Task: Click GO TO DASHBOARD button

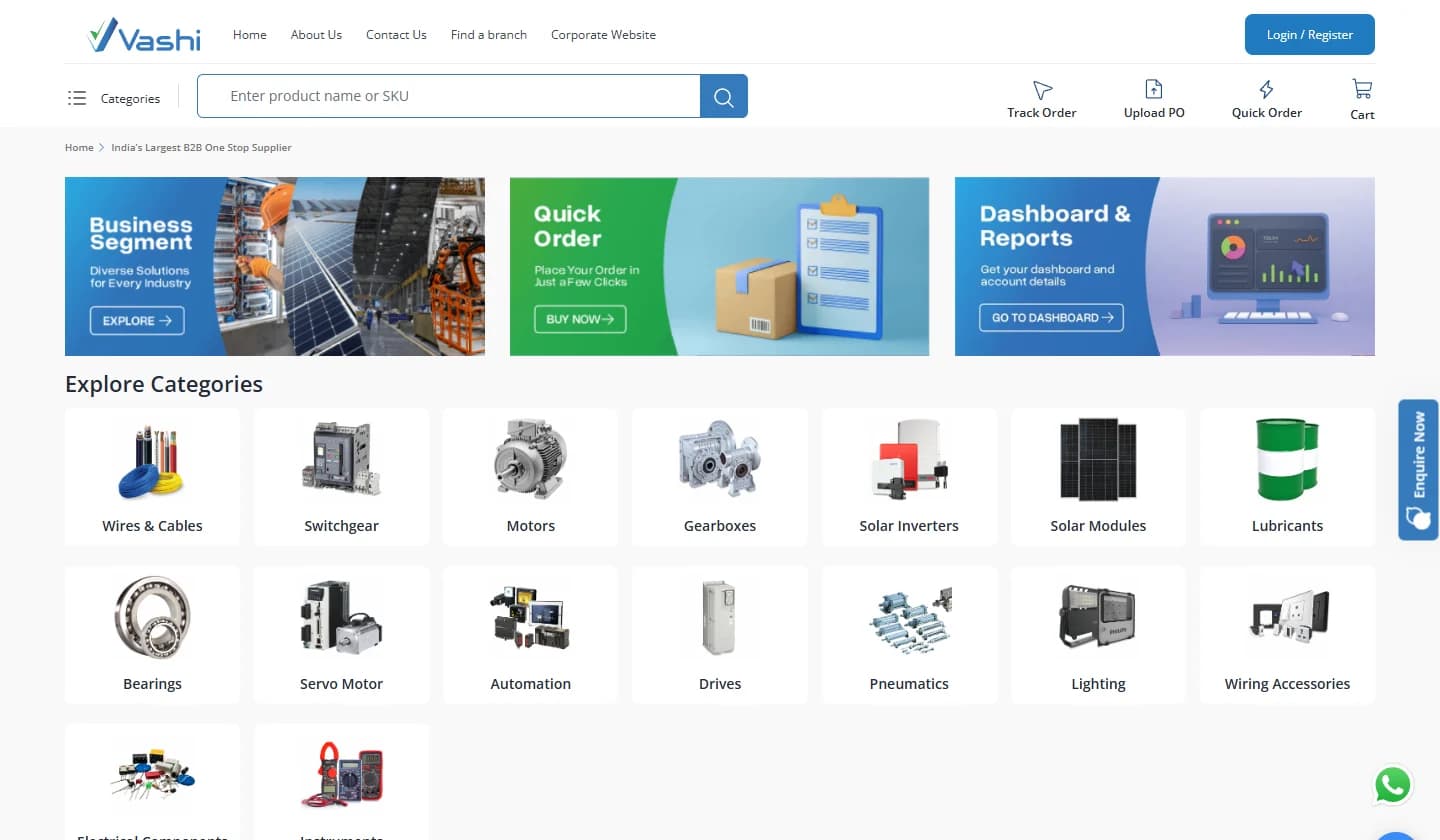Action: 1052,318
